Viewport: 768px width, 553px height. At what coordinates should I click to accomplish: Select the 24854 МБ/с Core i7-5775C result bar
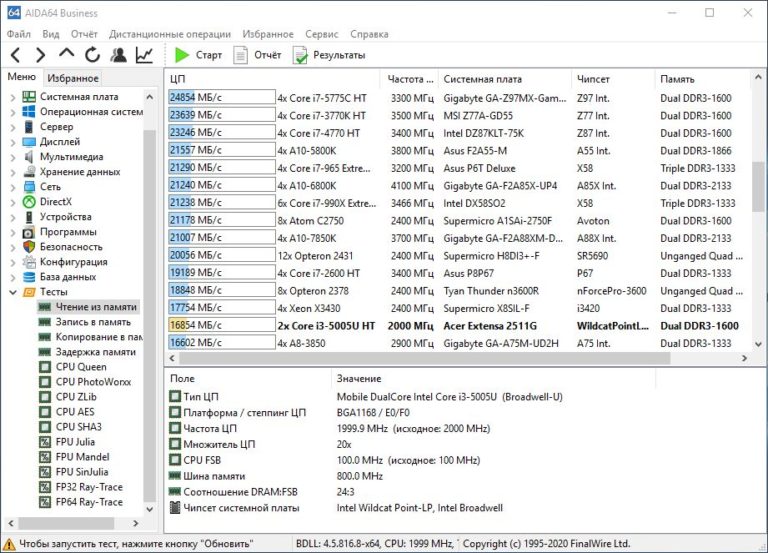point(221,97)
